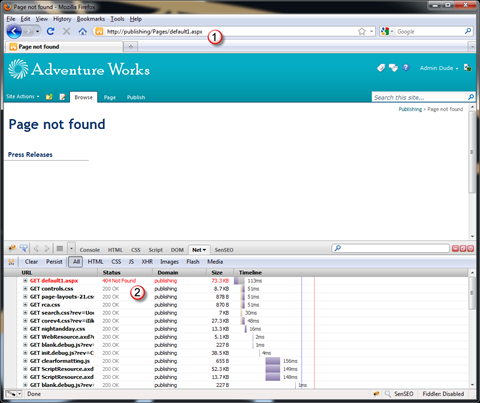Switch to the Page ribbon tab

(110, 97)
